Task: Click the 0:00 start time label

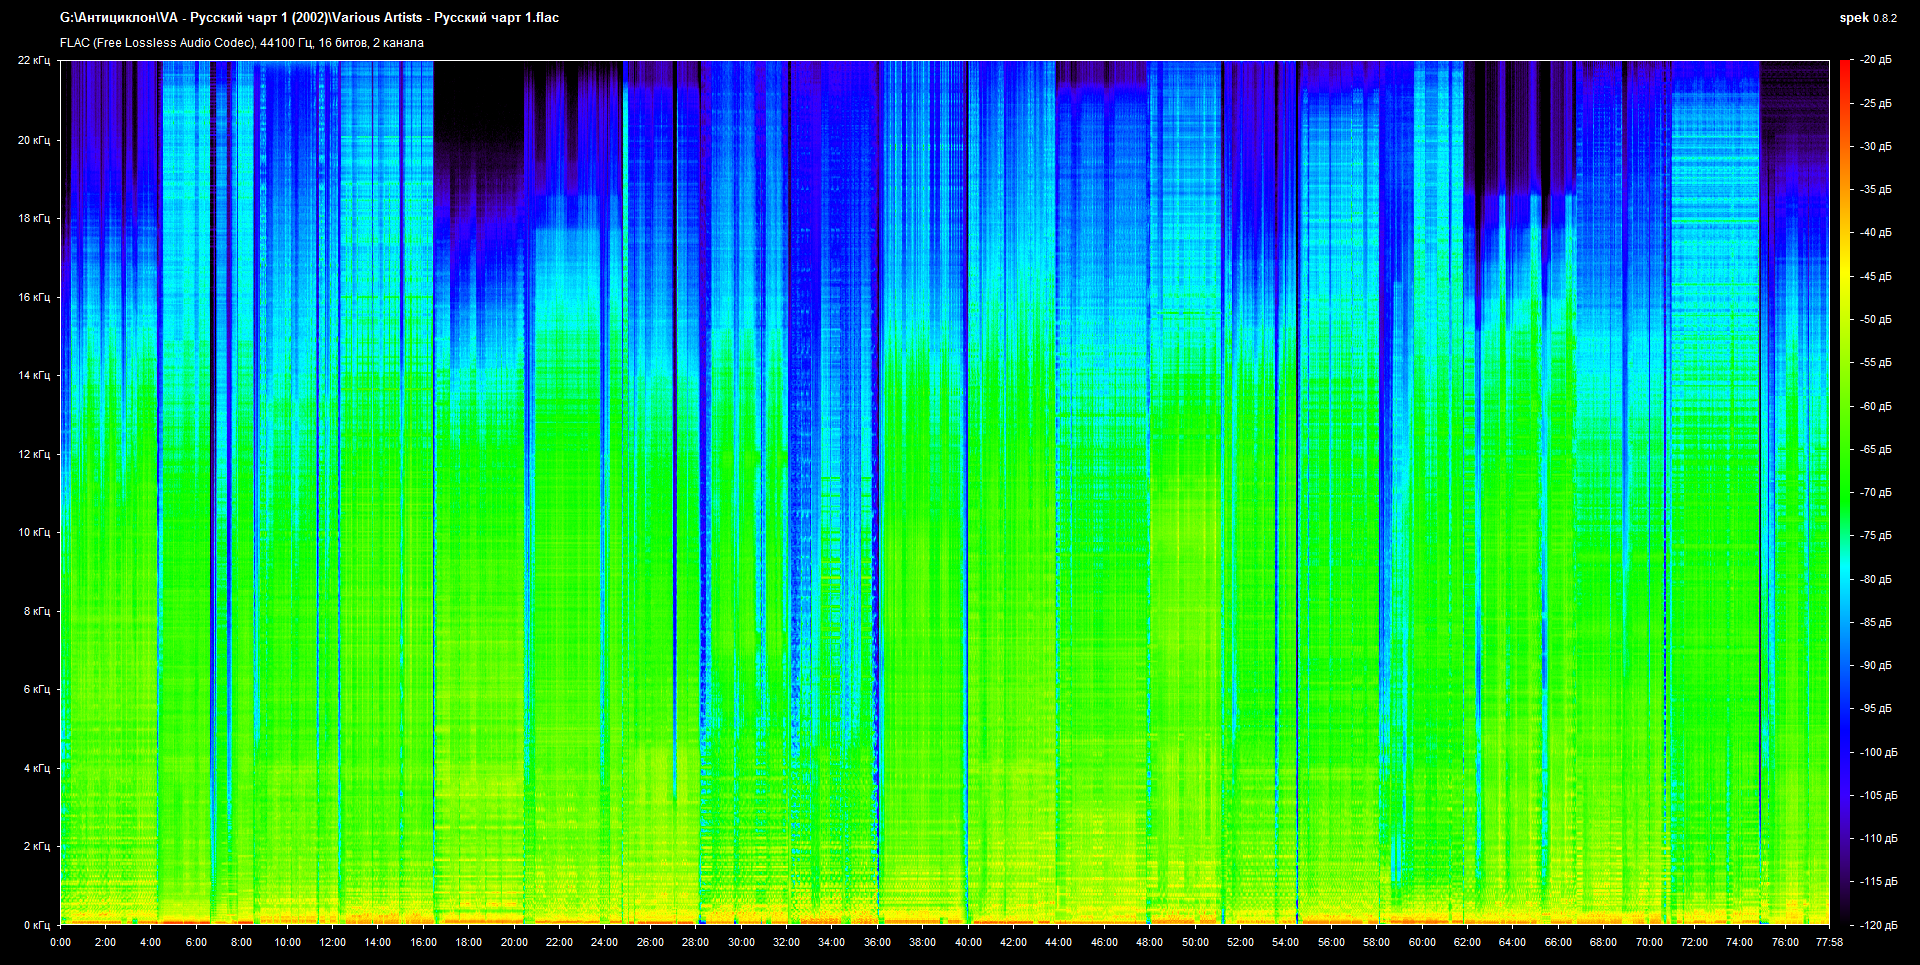Action: (x=60, y=942)
